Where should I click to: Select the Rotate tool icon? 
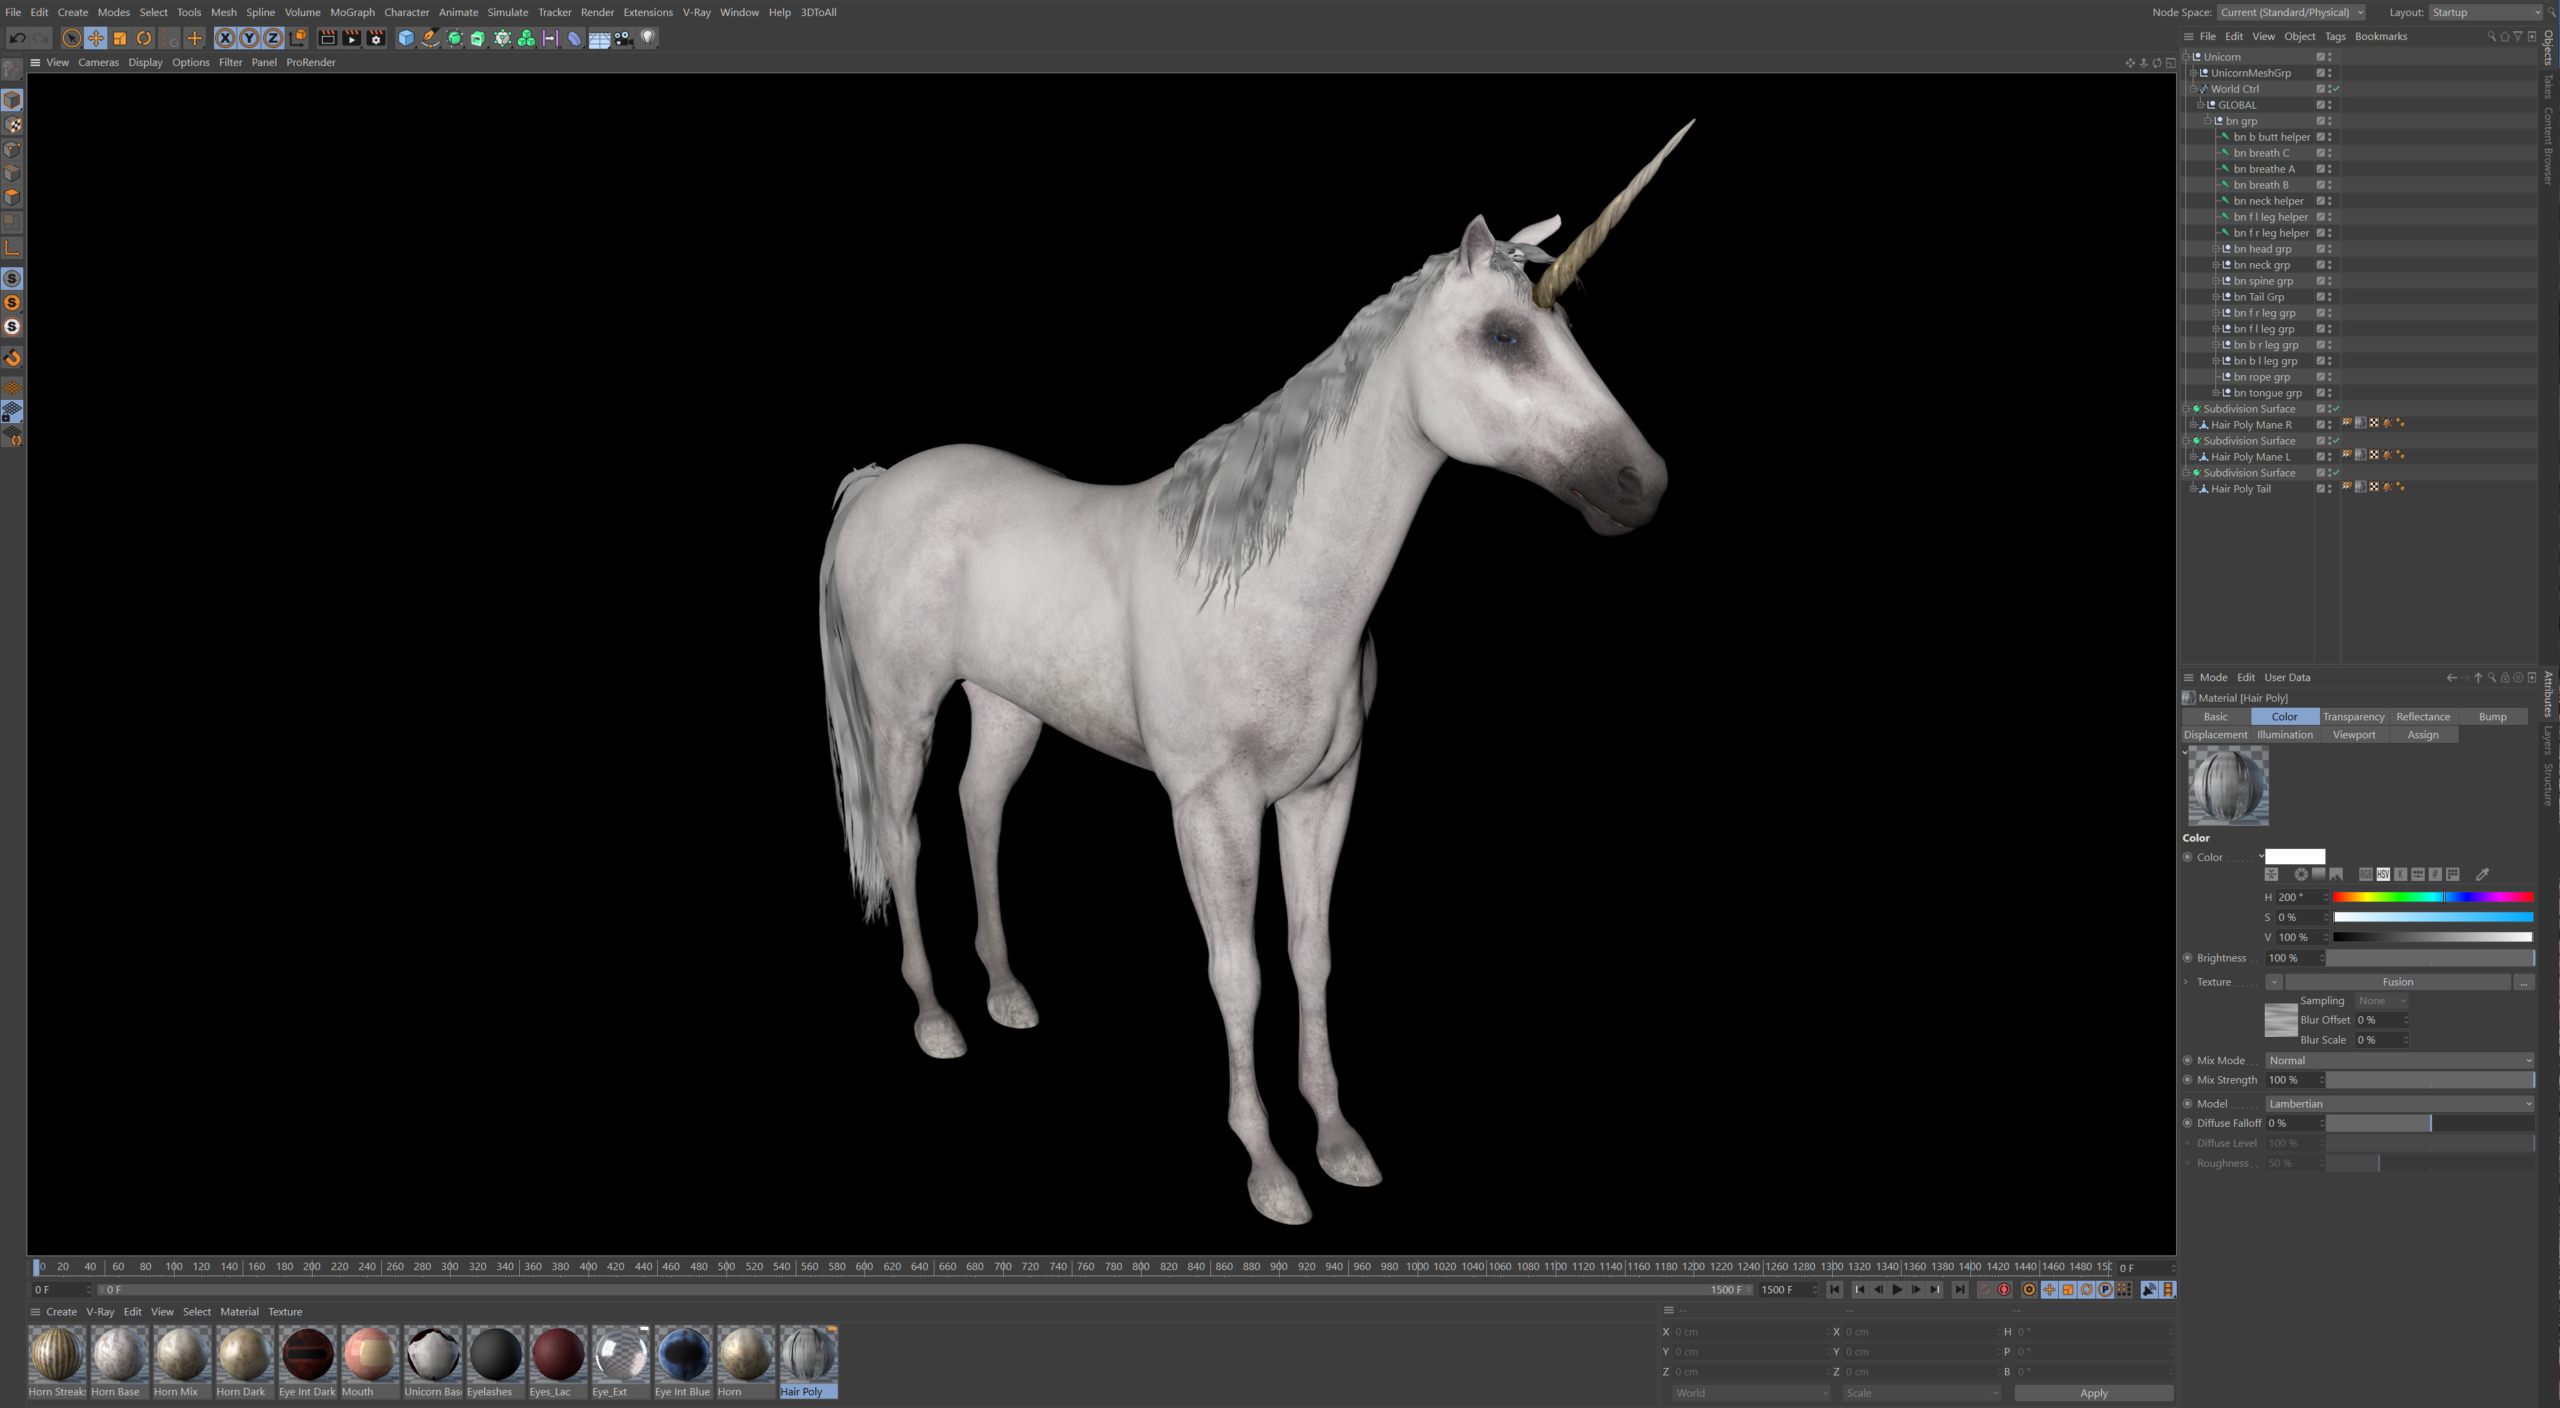(144, 38)
